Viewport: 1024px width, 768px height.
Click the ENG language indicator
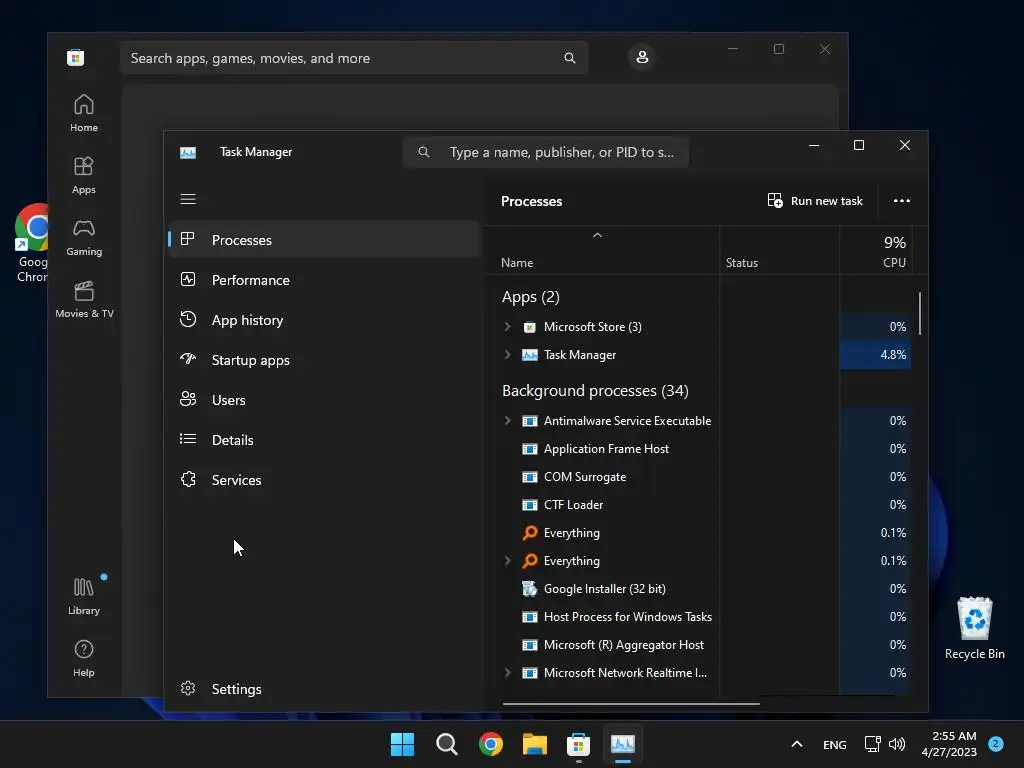pos(835,744)
